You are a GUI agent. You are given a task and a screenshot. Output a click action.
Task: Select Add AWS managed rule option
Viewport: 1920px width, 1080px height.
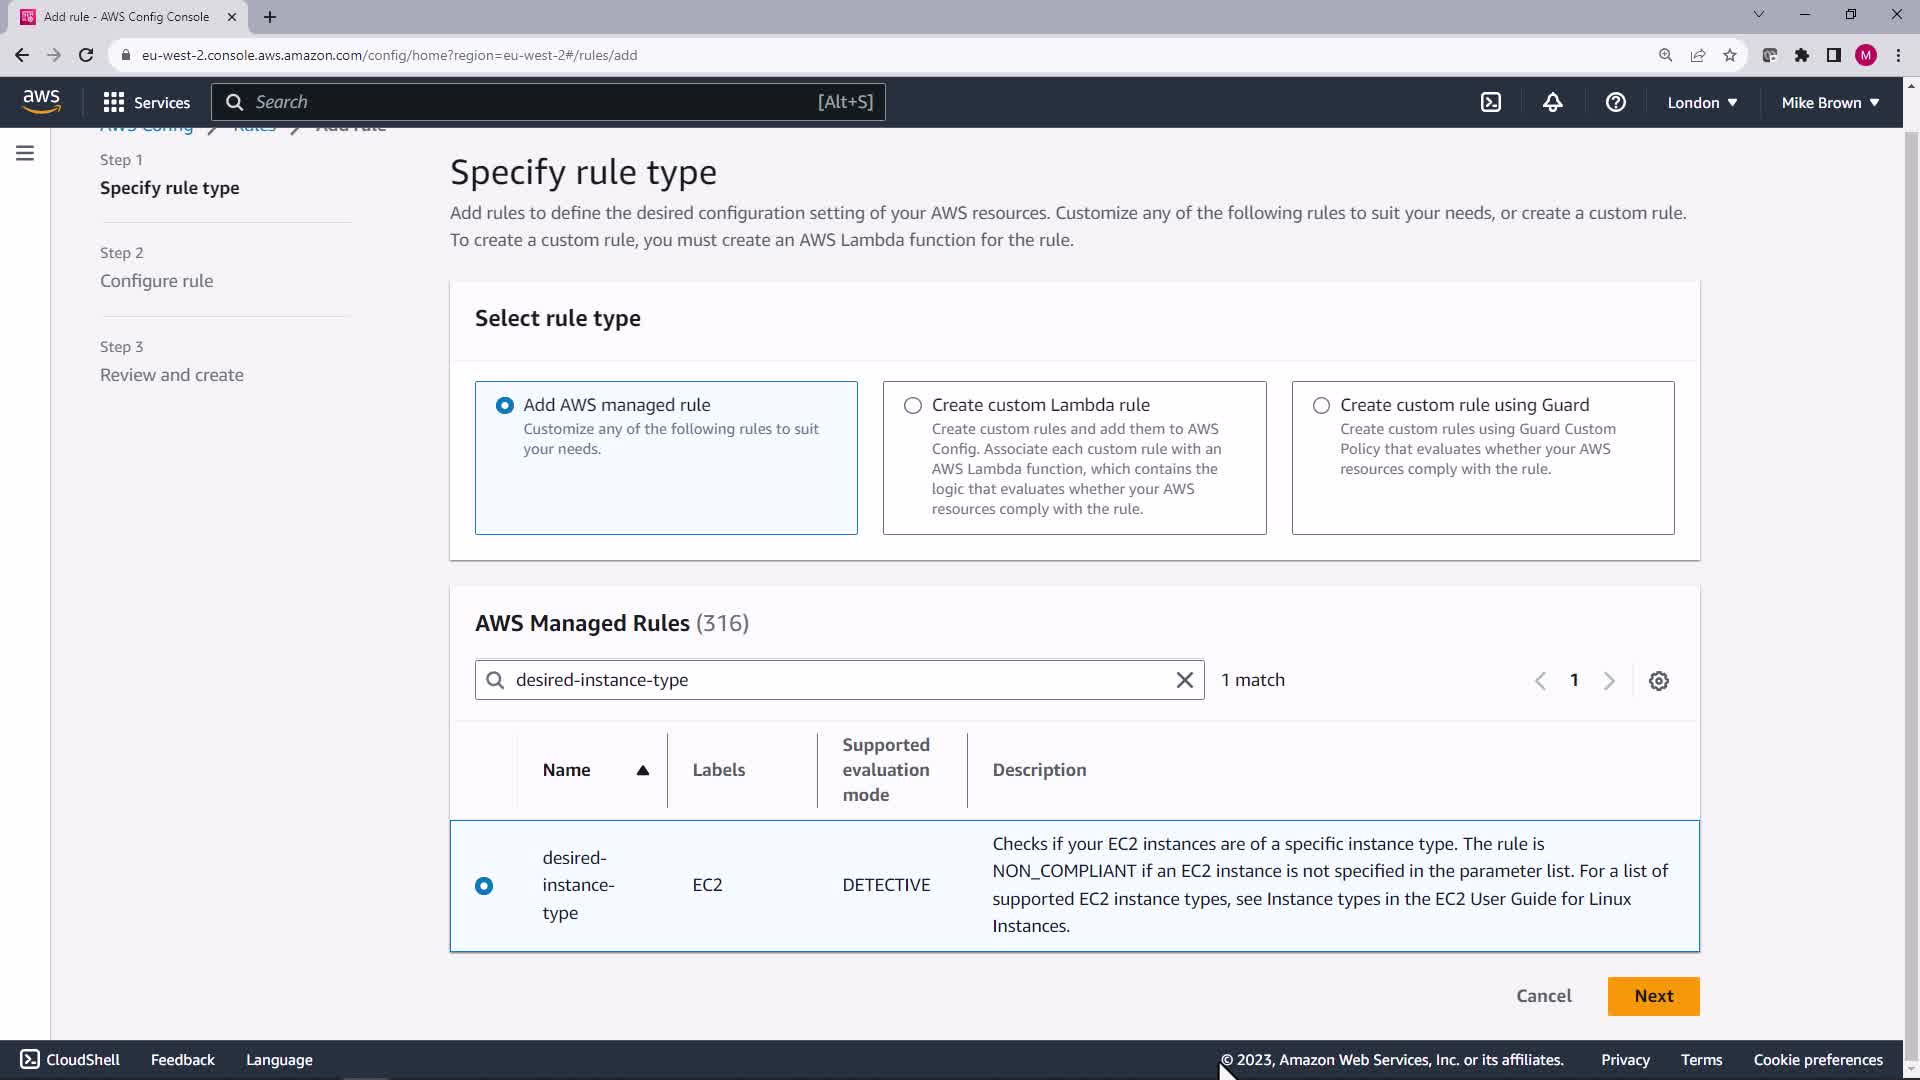505,405
